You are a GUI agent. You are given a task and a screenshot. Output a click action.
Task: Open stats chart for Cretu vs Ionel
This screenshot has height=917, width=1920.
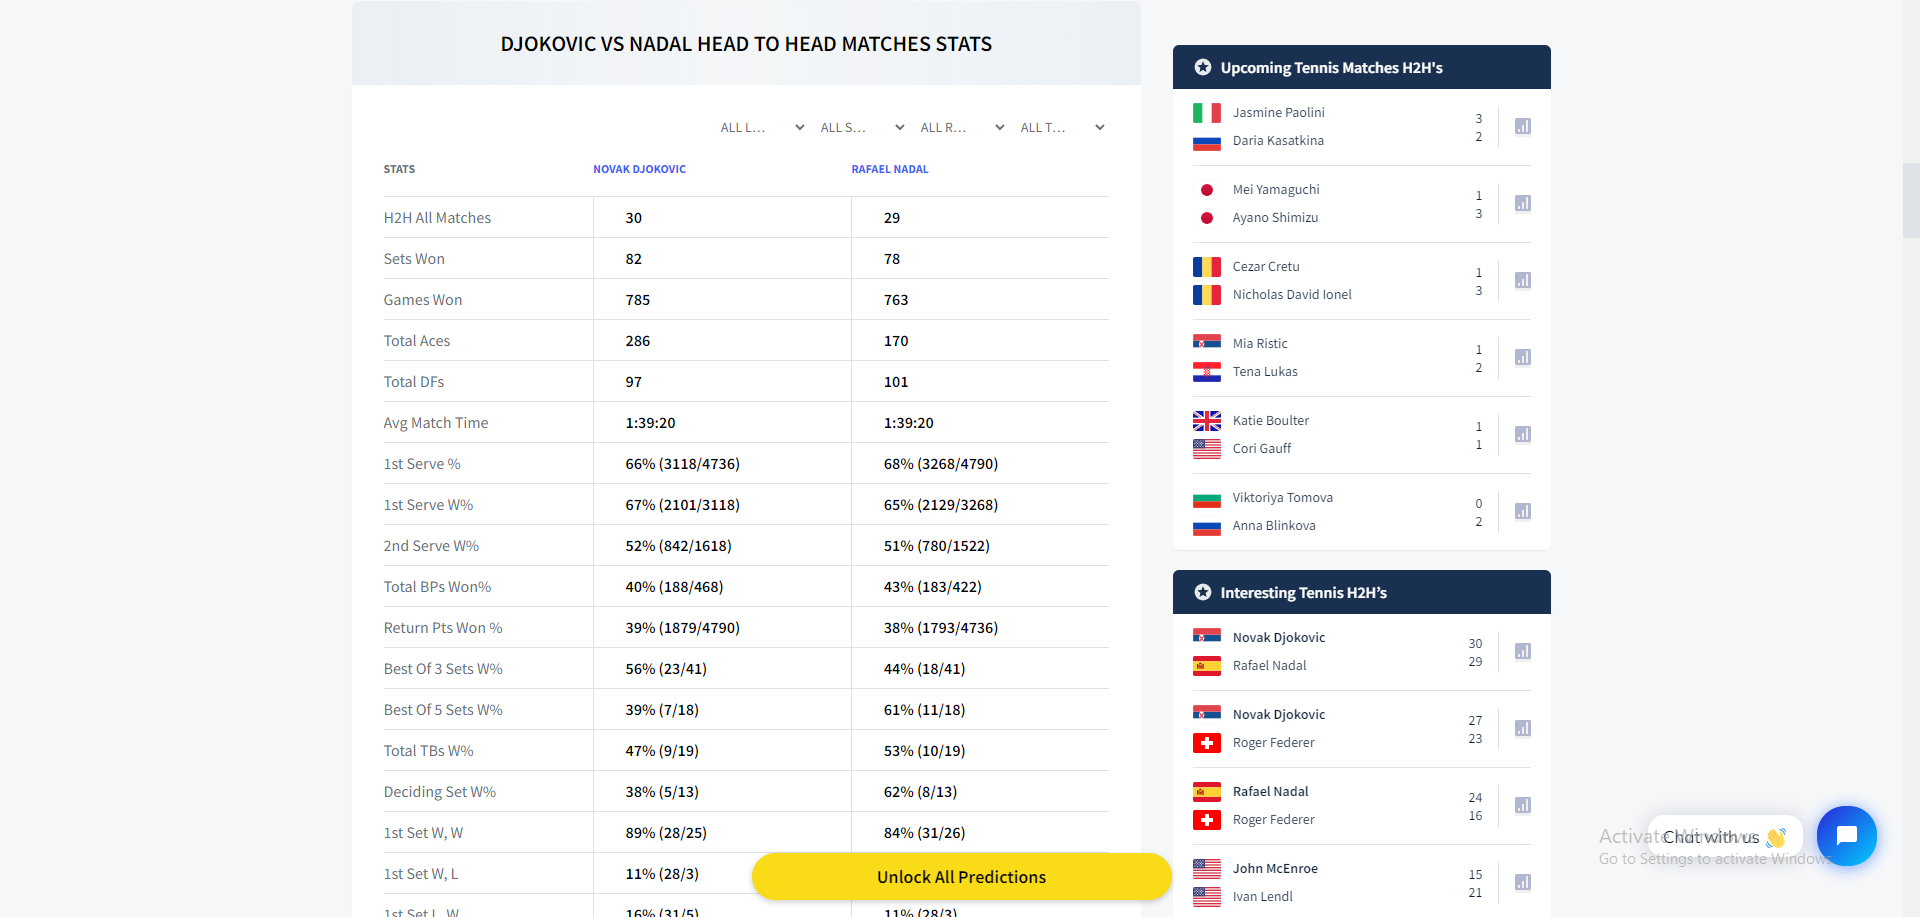pos(1522,280)
